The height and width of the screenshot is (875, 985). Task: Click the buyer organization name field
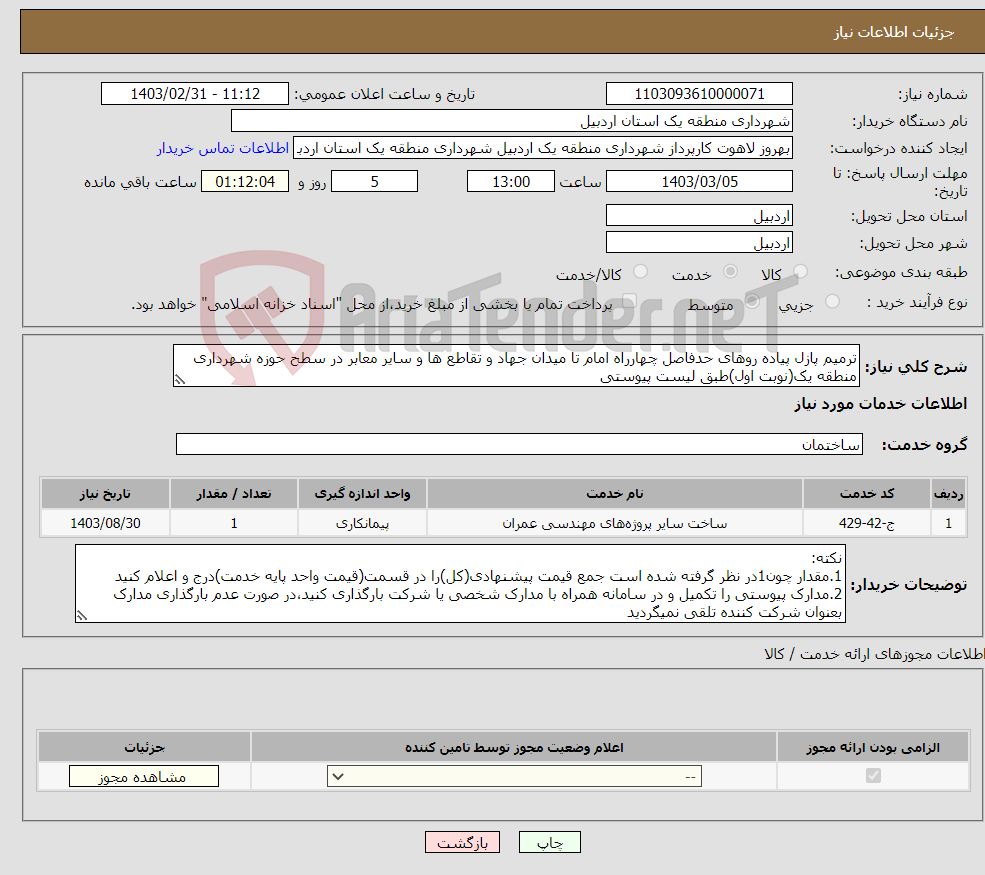(511, 121)
